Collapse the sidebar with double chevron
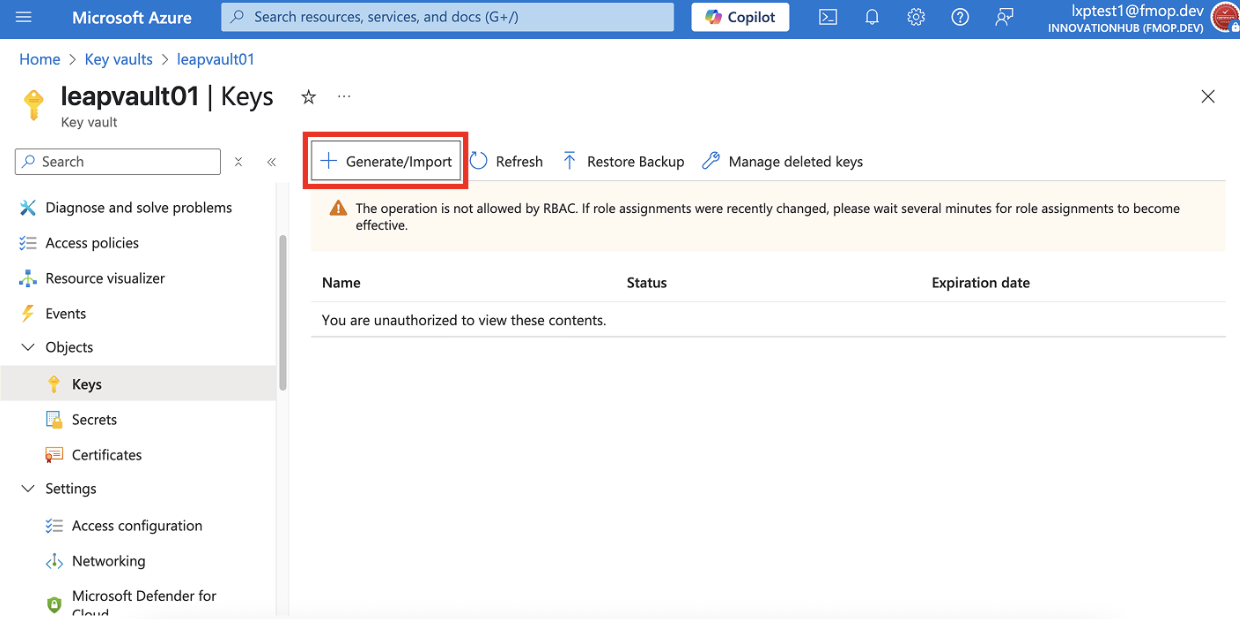 pos(271,161)
